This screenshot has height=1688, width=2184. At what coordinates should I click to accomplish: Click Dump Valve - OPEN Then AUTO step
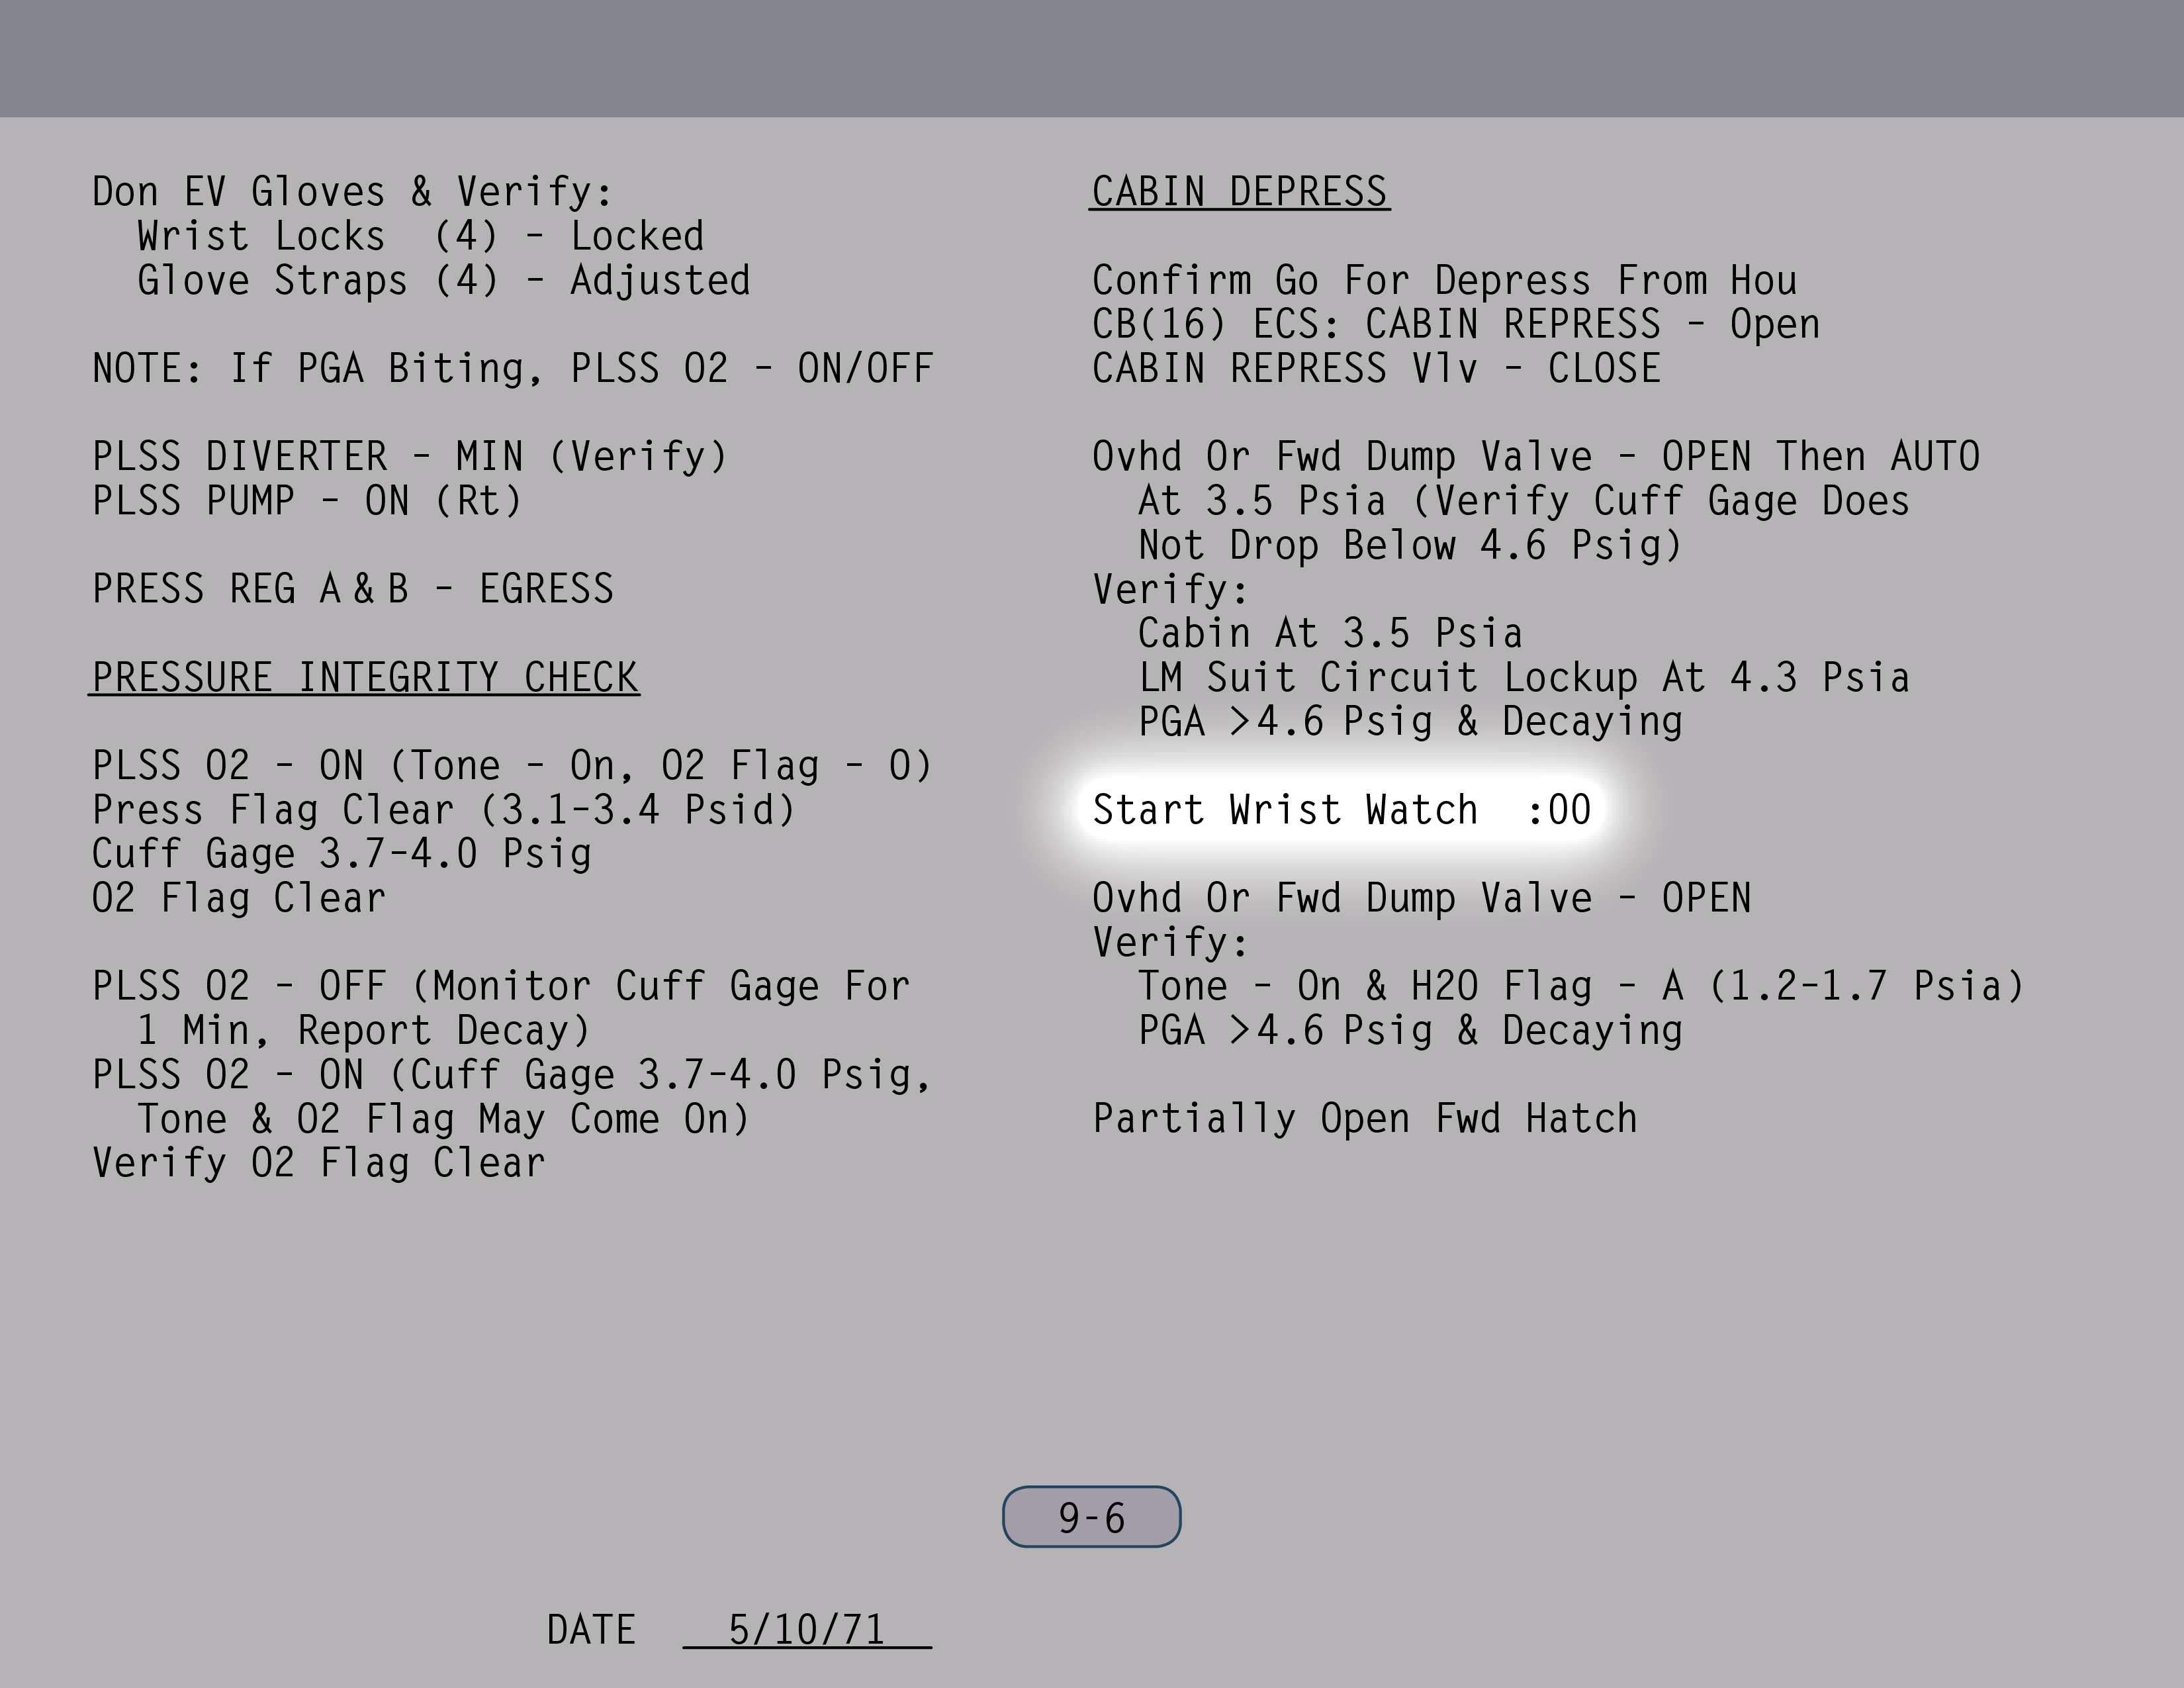pyautogui.click(x=1535, y=456)
